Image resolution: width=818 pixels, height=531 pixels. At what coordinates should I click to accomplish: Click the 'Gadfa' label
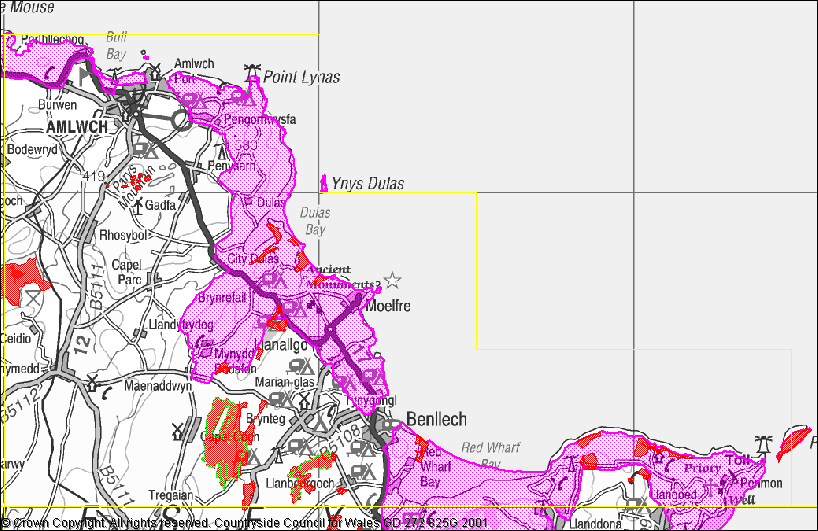tap(160, 206)
